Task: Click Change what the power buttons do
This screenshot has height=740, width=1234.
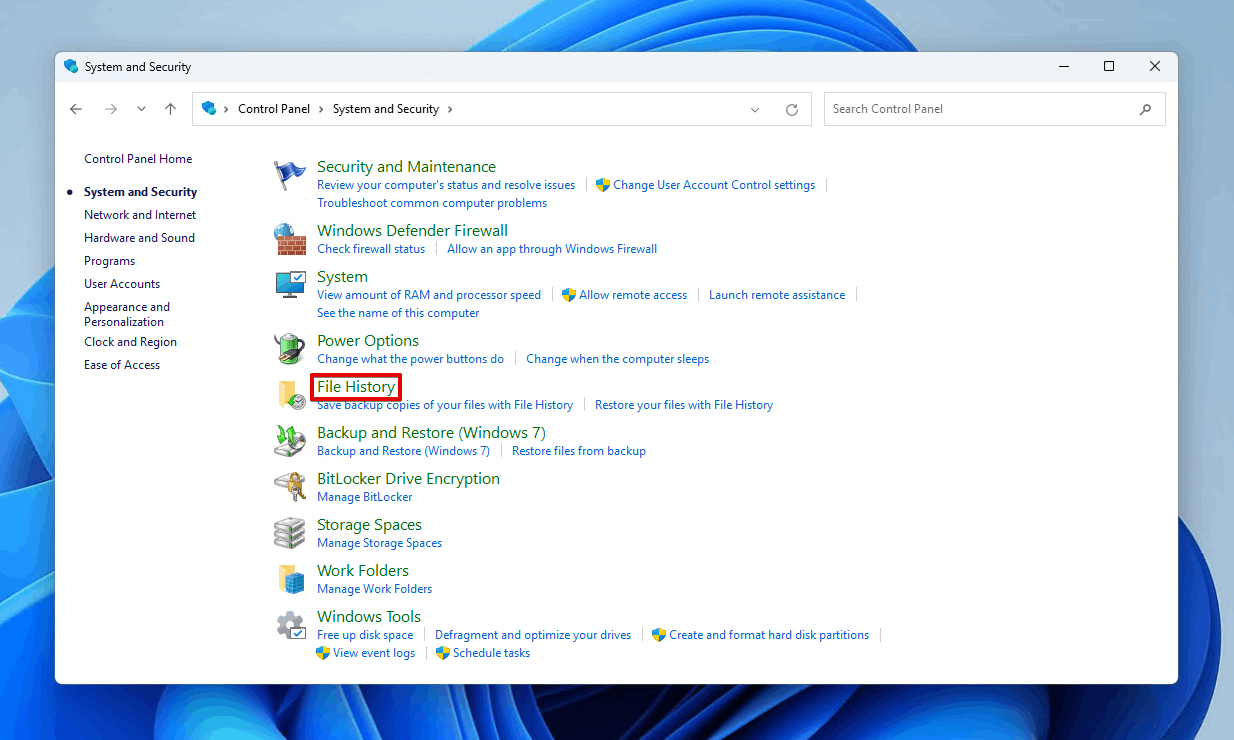Action: 410,359
